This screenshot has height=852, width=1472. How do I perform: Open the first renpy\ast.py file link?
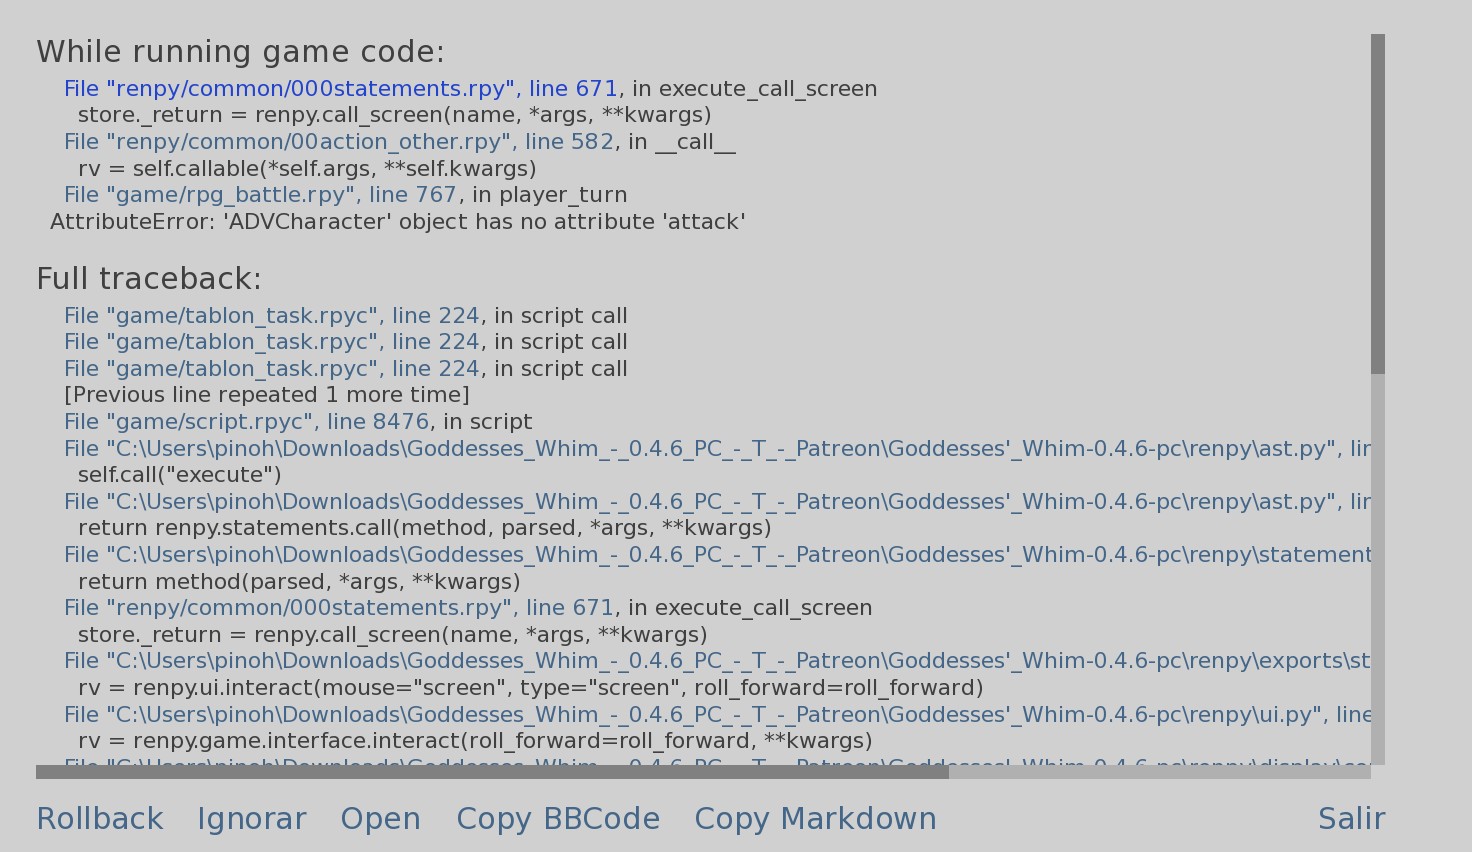(717, 449)
